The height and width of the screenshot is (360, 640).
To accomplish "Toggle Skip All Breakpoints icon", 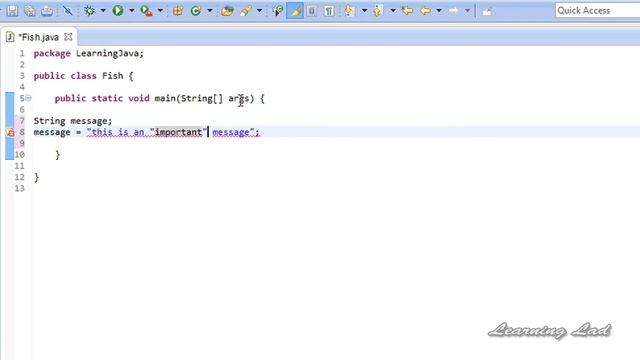I will pos(68,10).
